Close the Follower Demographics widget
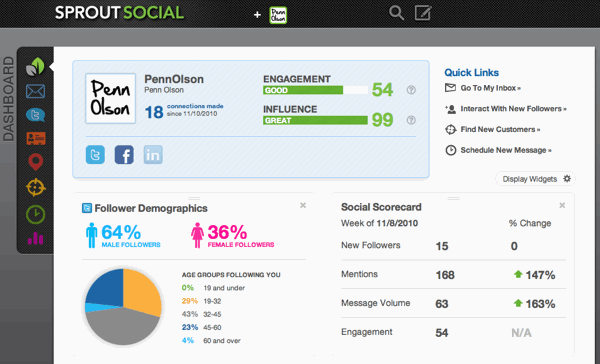Viewport: 600px width, 364px height. coord(303,206)
